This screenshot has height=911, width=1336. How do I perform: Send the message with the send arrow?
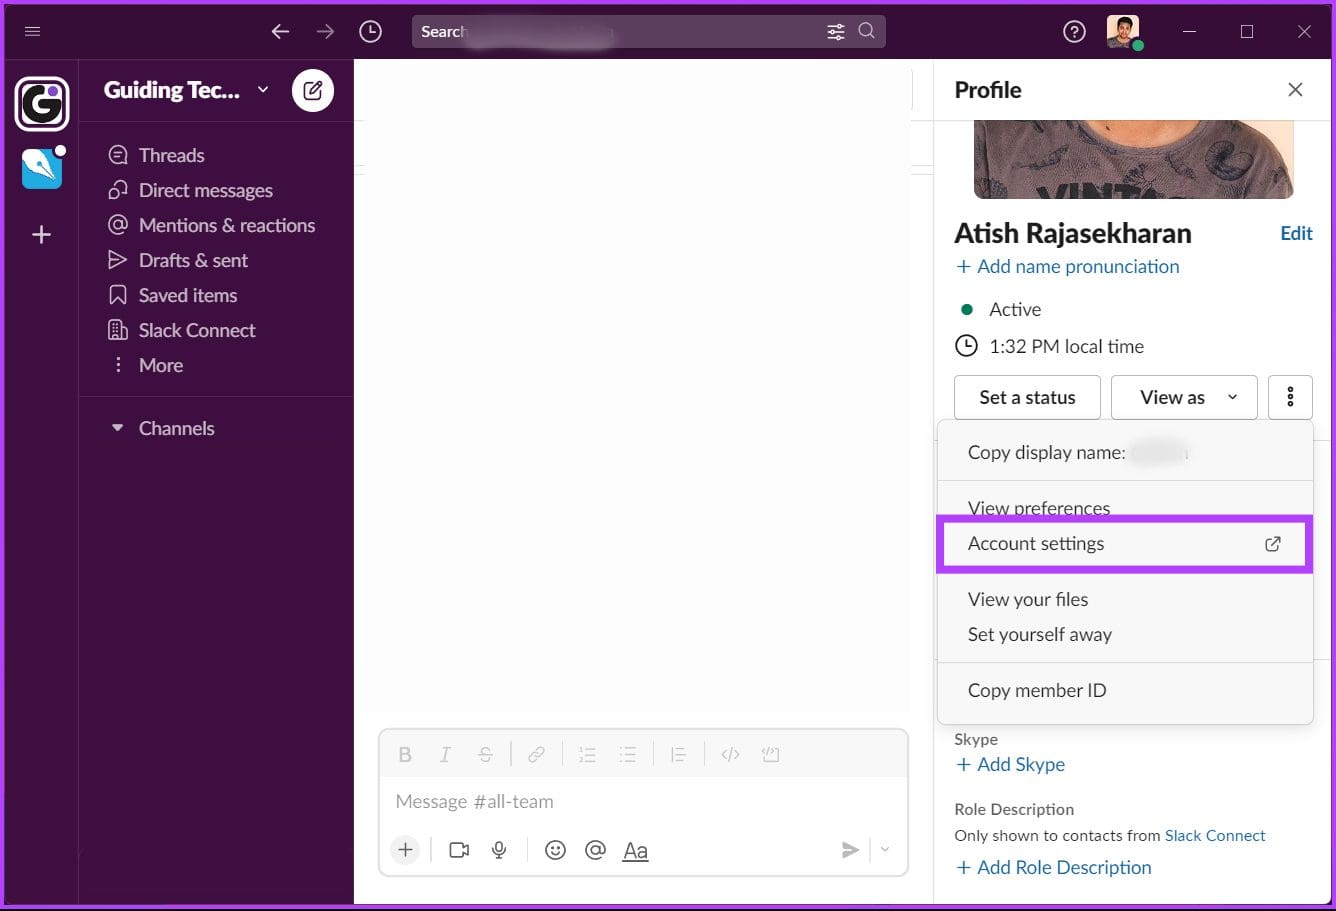850,850
